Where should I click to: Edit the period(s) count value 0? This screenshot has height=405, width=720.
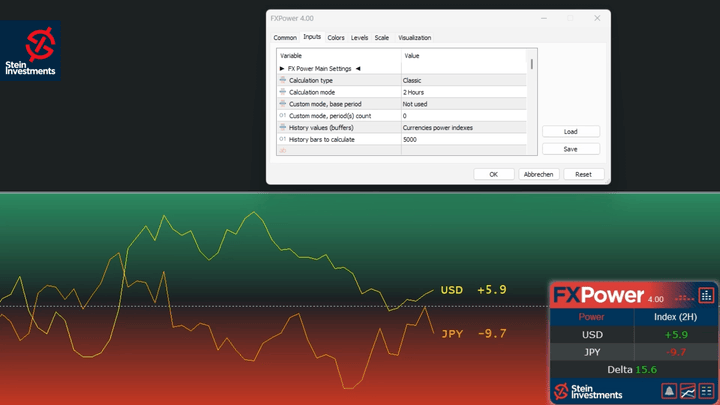tap(464, 116)
